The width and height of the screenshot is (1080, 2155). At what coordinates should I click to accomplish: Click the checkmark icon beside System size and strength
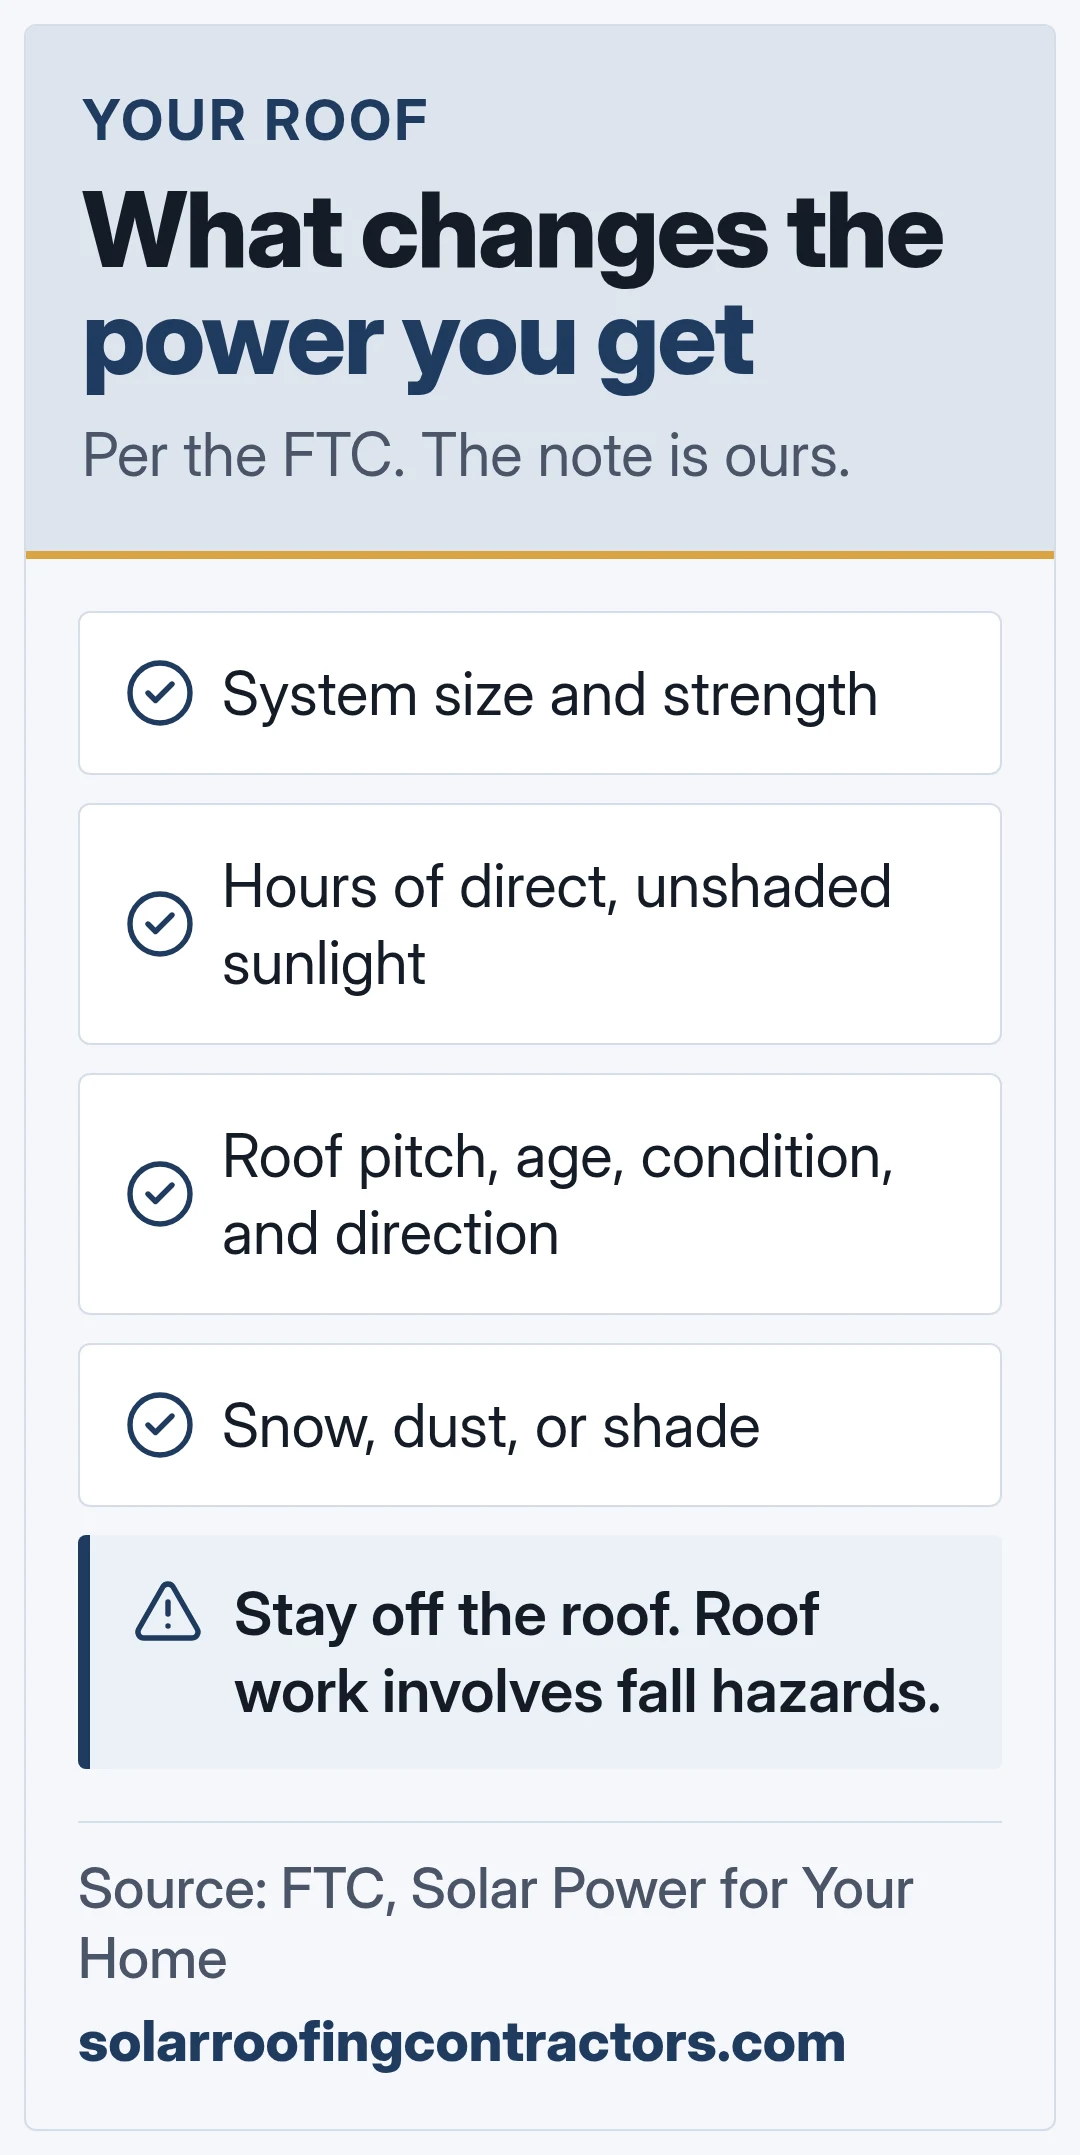coord(160,693)
